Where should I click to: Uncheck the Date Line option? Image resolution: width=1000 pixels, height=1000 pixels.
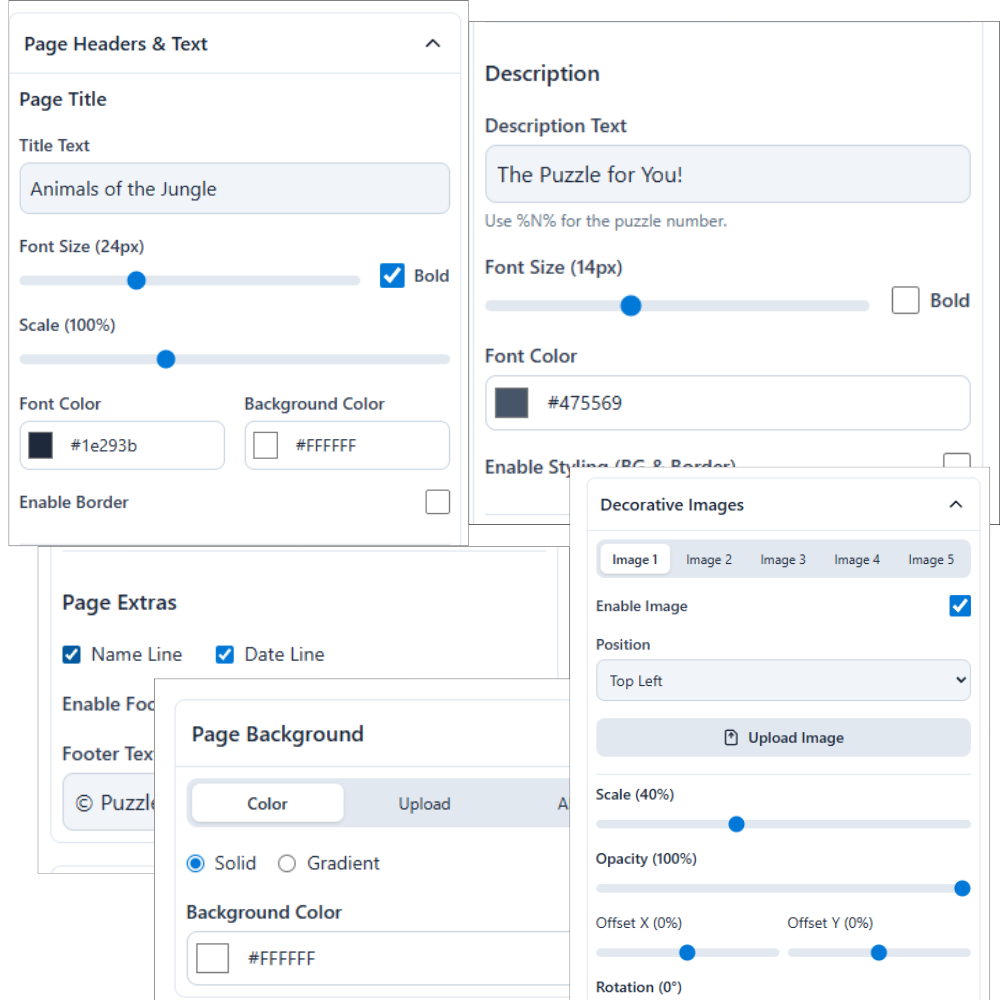(225, 655)
